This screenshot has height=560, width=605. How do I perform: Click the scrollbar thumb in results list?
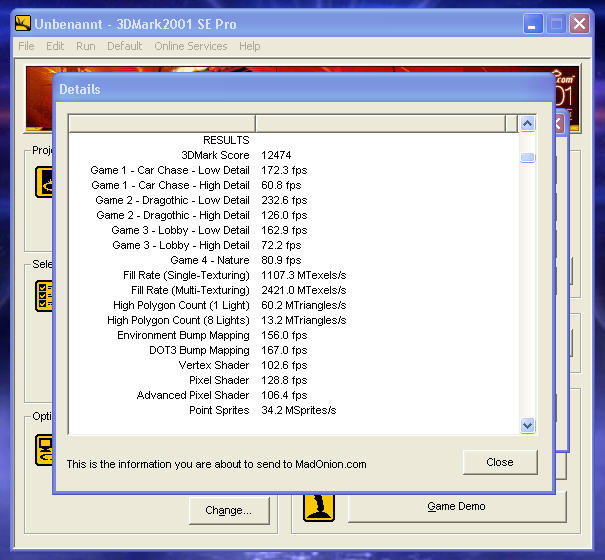pyautogui.click(x=527, y=157)
